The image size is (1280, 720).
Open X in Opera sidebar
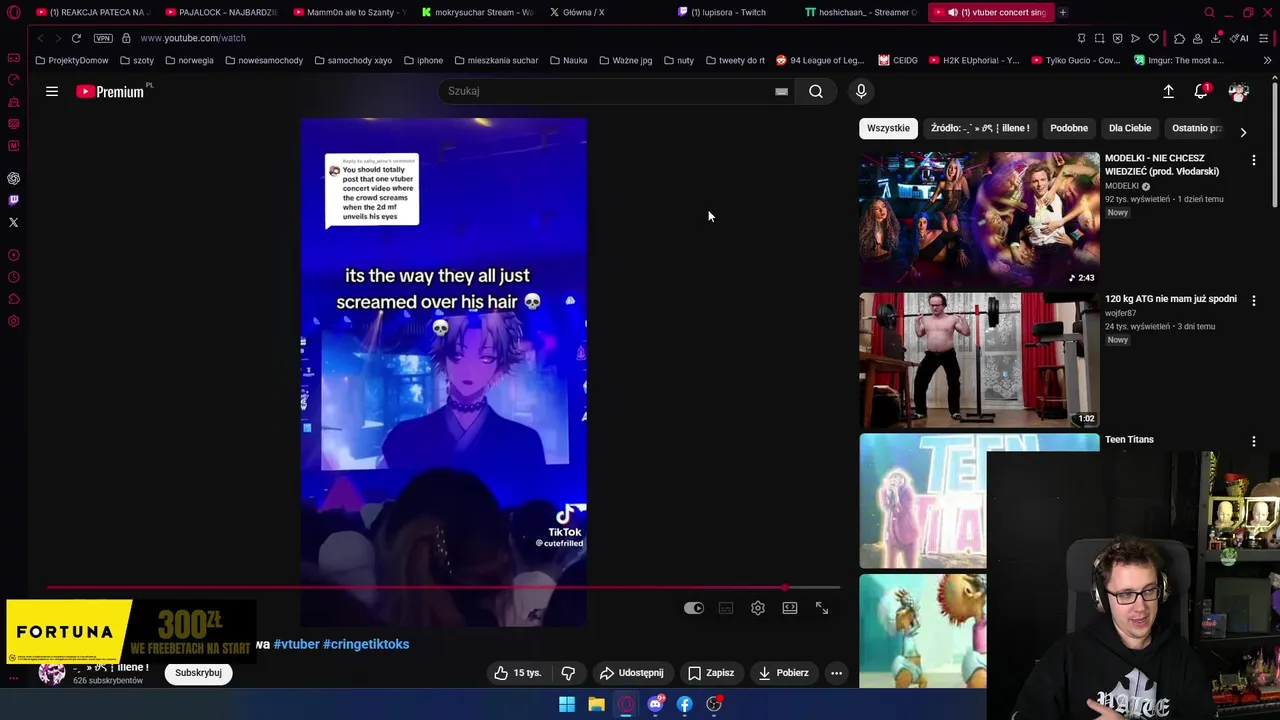[13, 222]
